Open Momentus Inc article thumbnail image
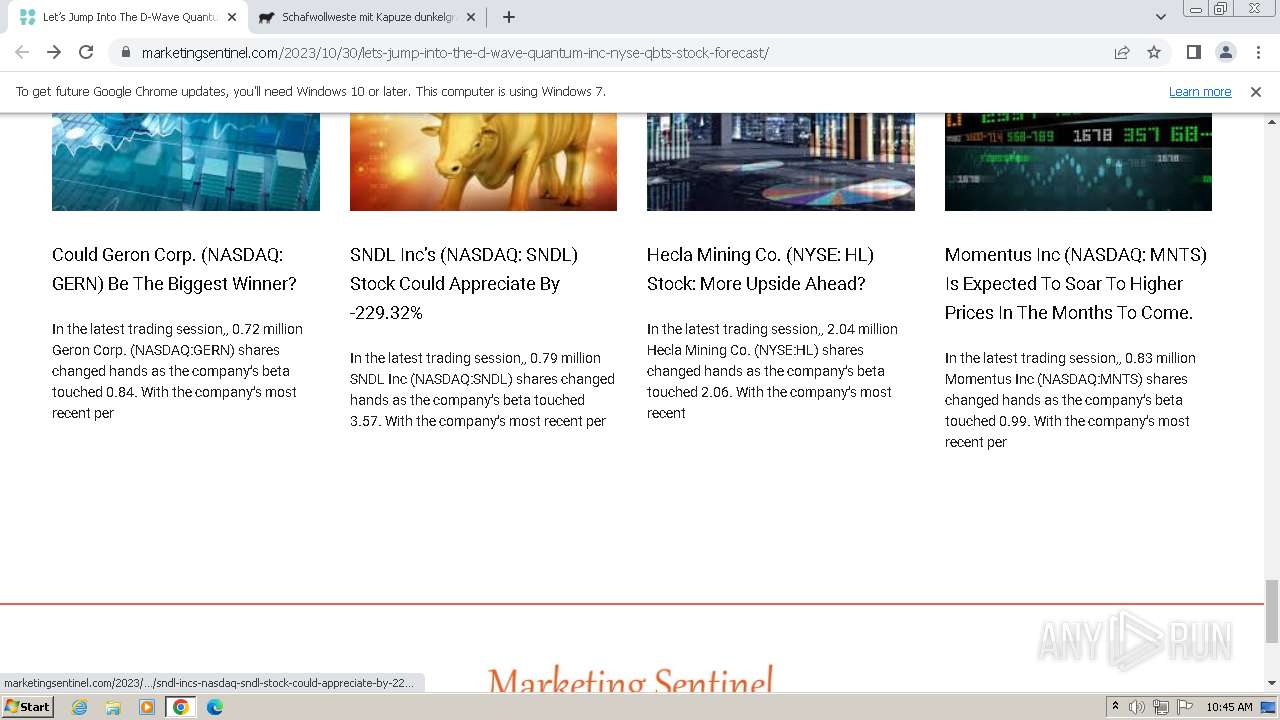Viewport: 1280px width, 720px height. (1078, 161)
